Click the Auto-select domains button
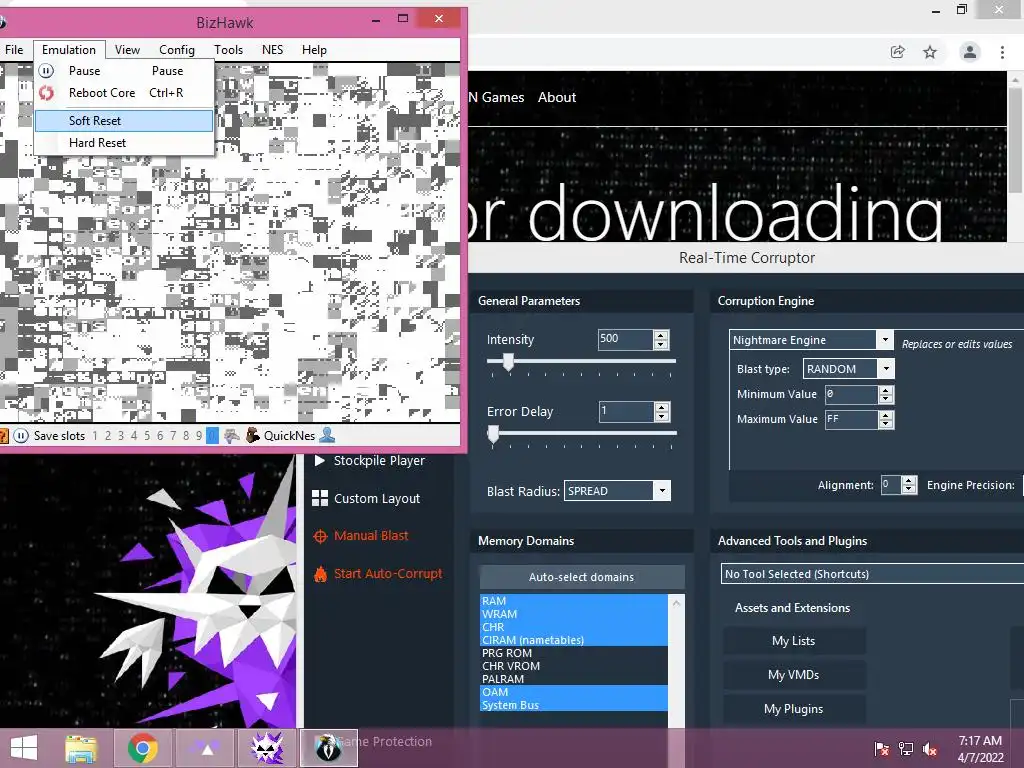 [x=581, y=577]
